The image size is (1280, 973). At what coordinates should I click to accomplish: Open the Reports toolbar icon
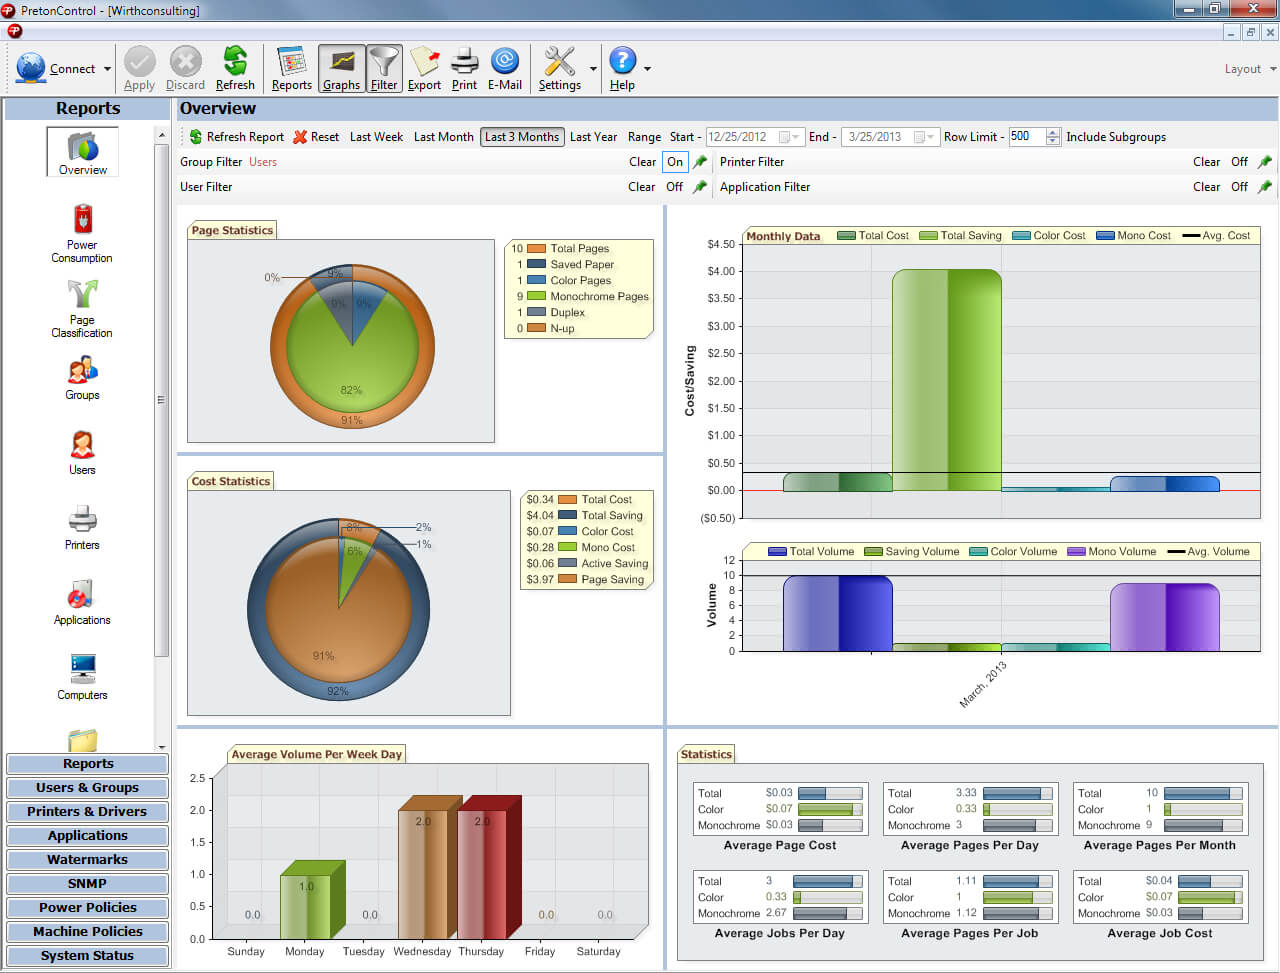click(291, 61)
